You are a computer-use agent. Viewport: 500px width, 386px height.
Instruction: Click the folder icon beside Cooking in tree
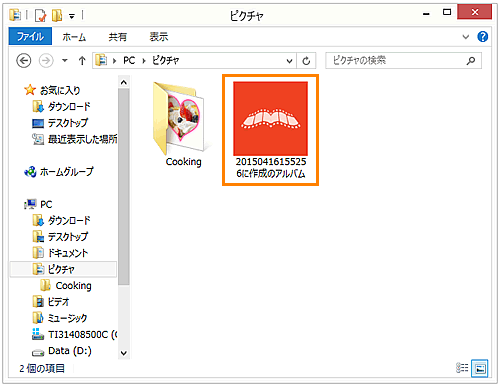tap(46, 285)
